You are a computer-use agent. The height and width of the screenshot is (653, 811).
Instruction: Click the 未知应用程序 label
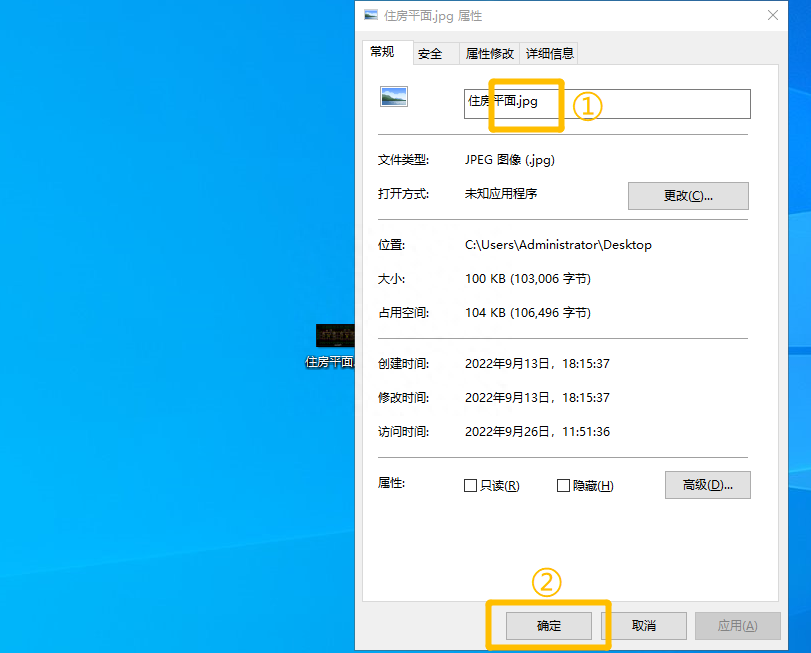(x=500, y=195)
